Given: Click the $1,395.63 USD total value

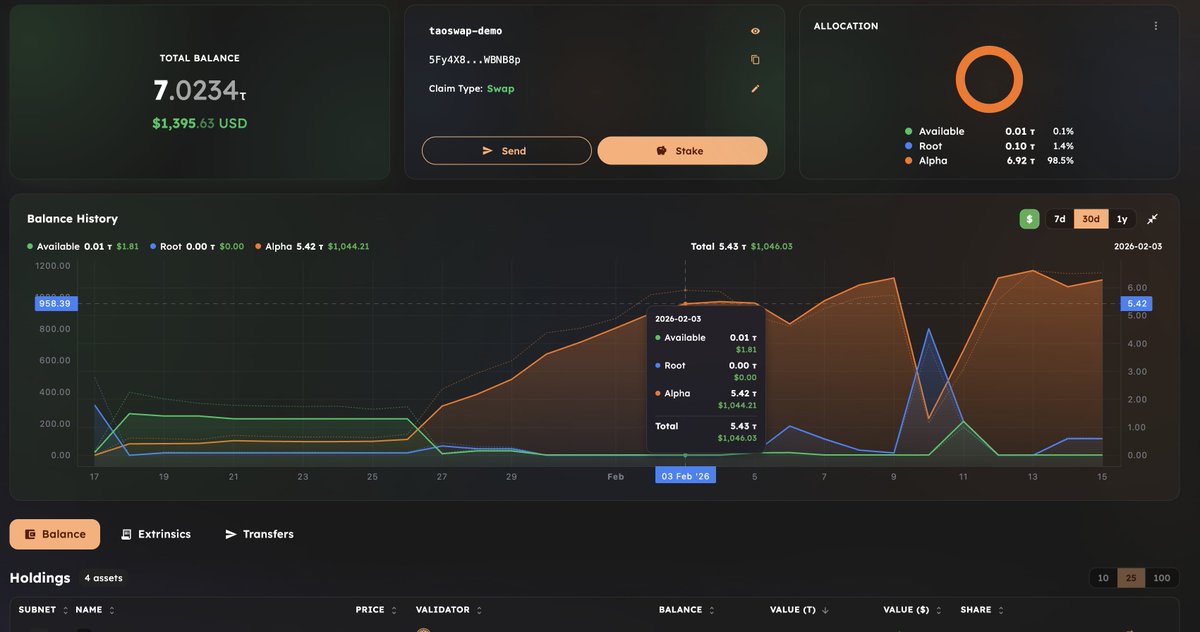Looking at the screenshot, I should click(x=200, y=123).
